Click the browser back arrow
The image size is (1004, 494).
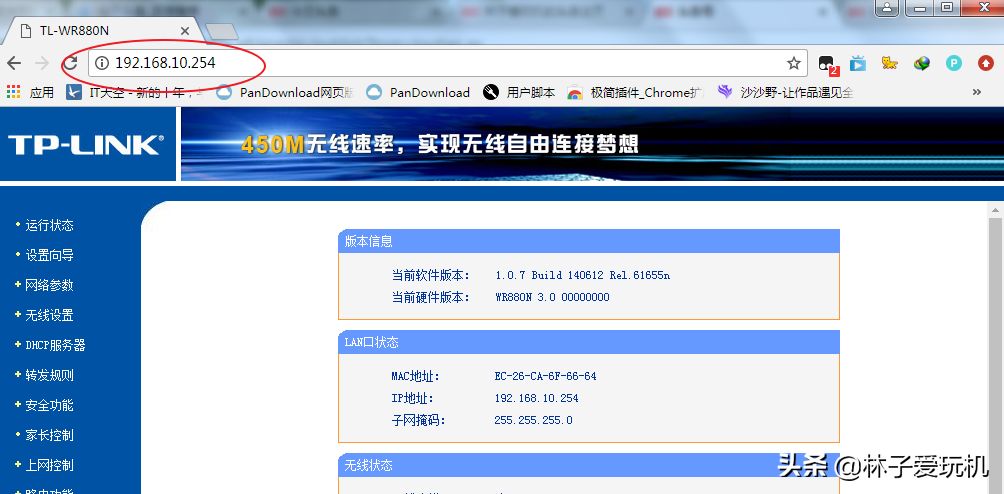tap(14, 63)
